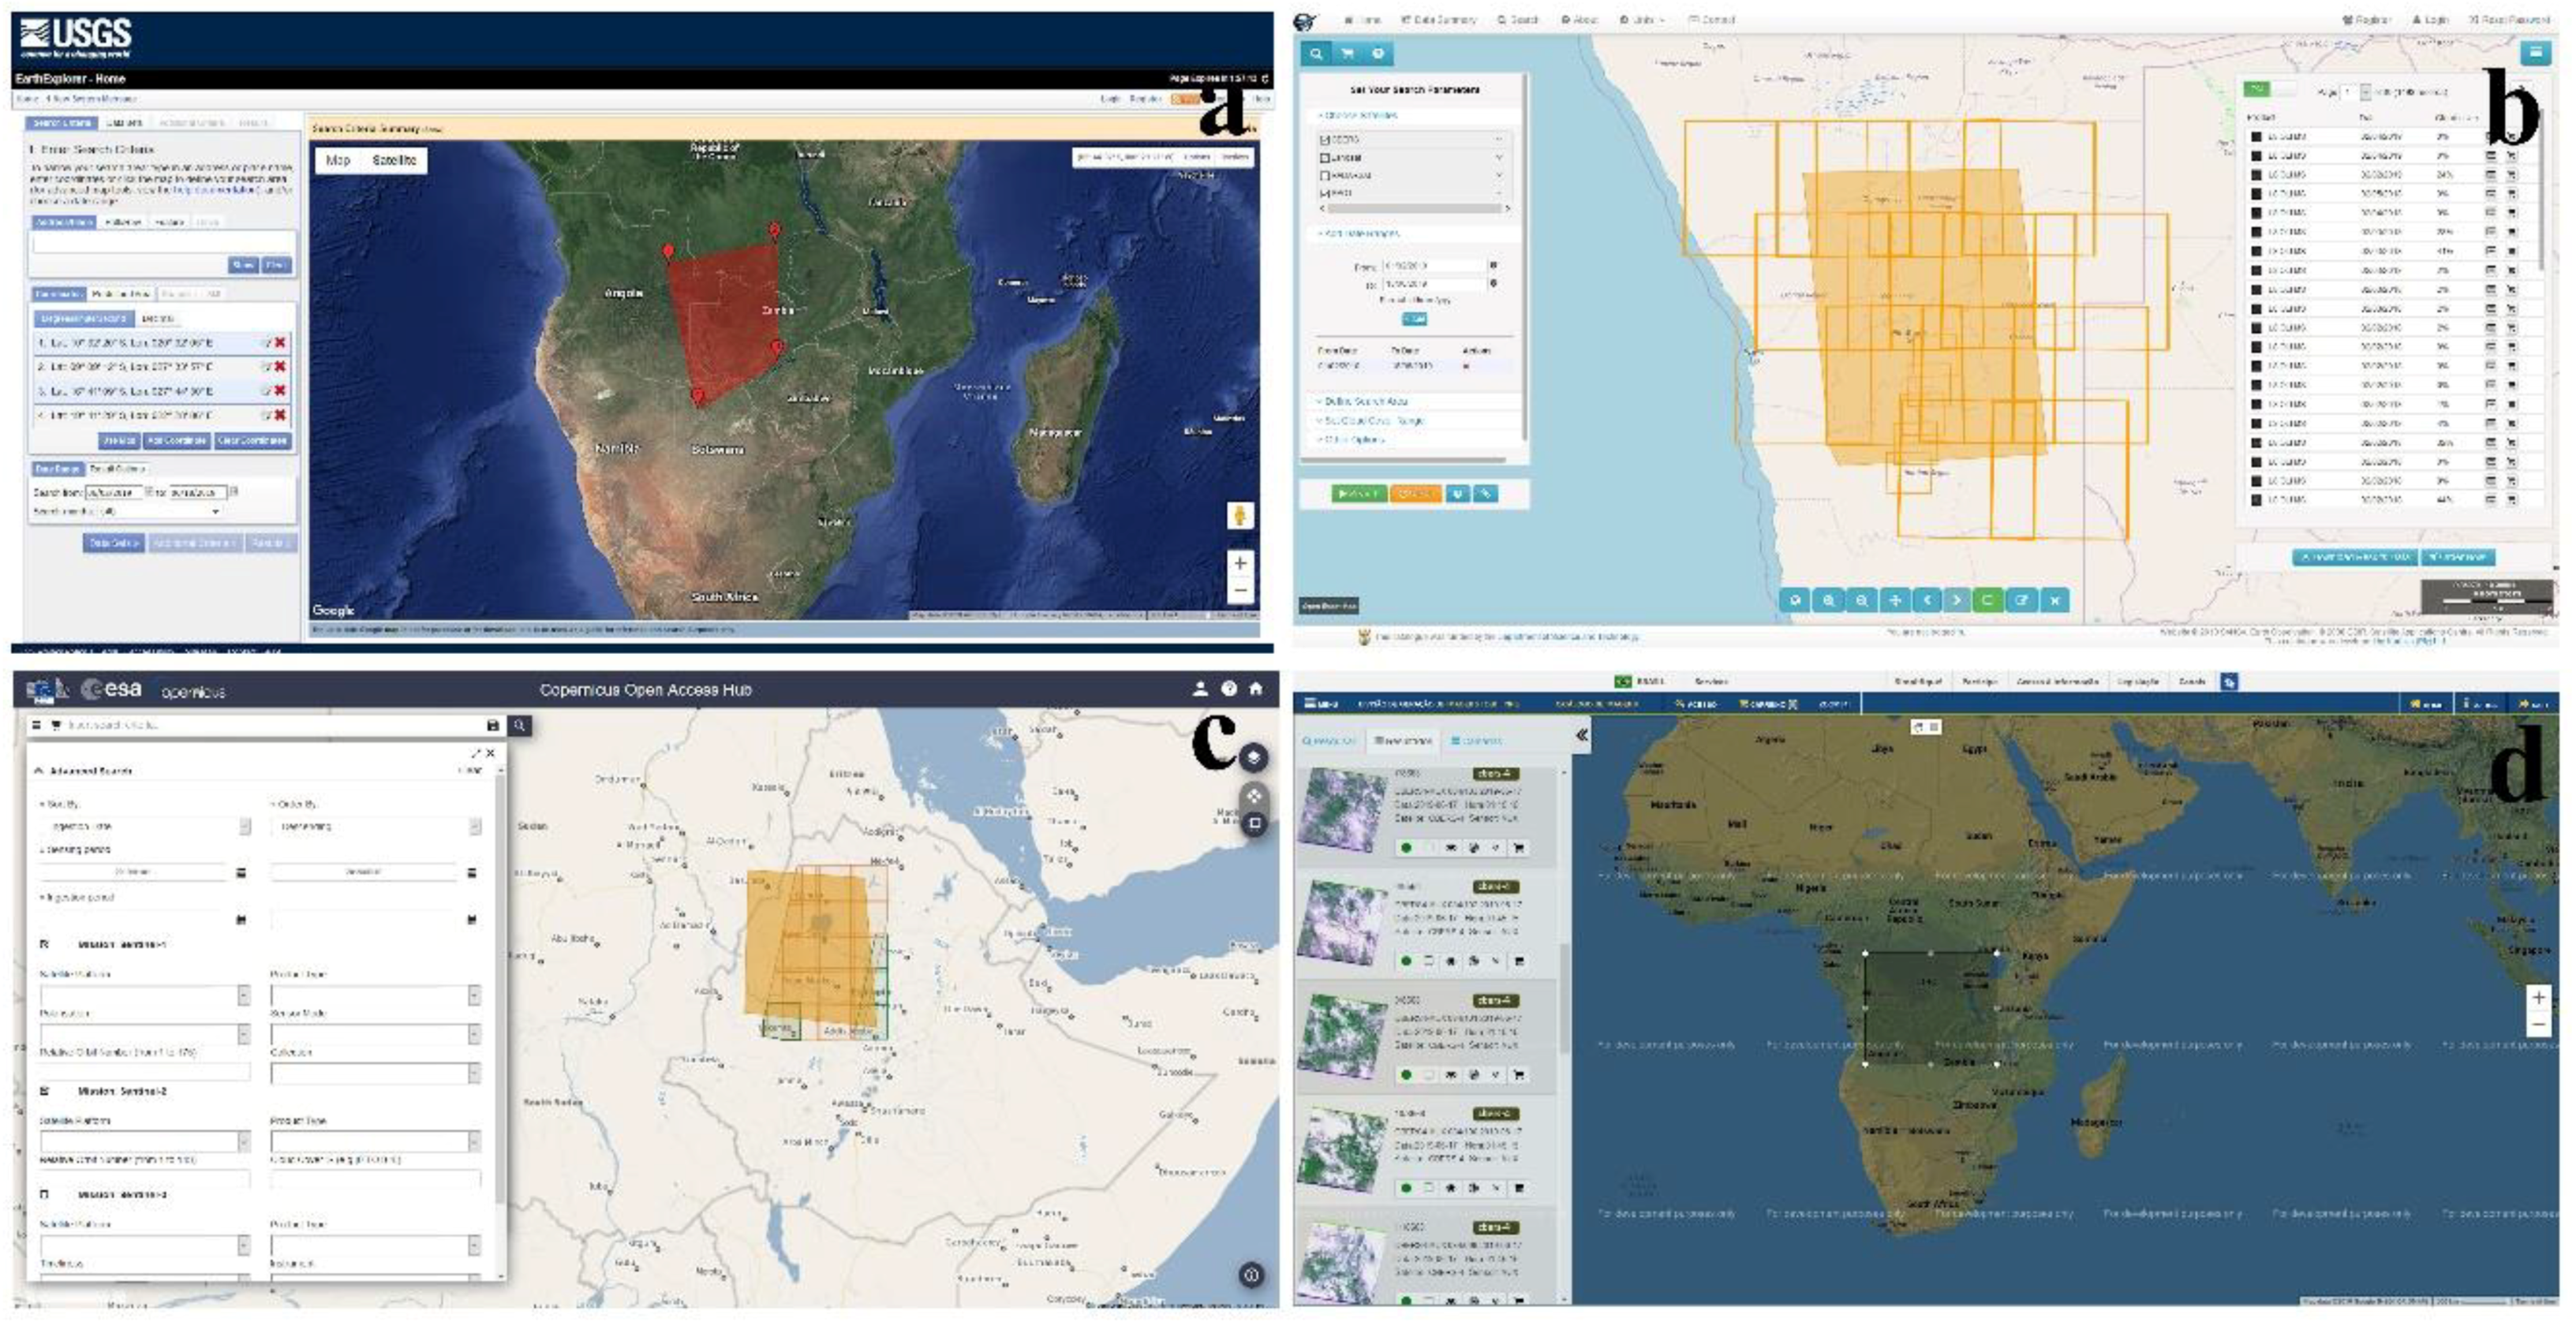
Task: Switch to the Data Sets tab in EarthExplorer
Action: [x=125, y=123]
